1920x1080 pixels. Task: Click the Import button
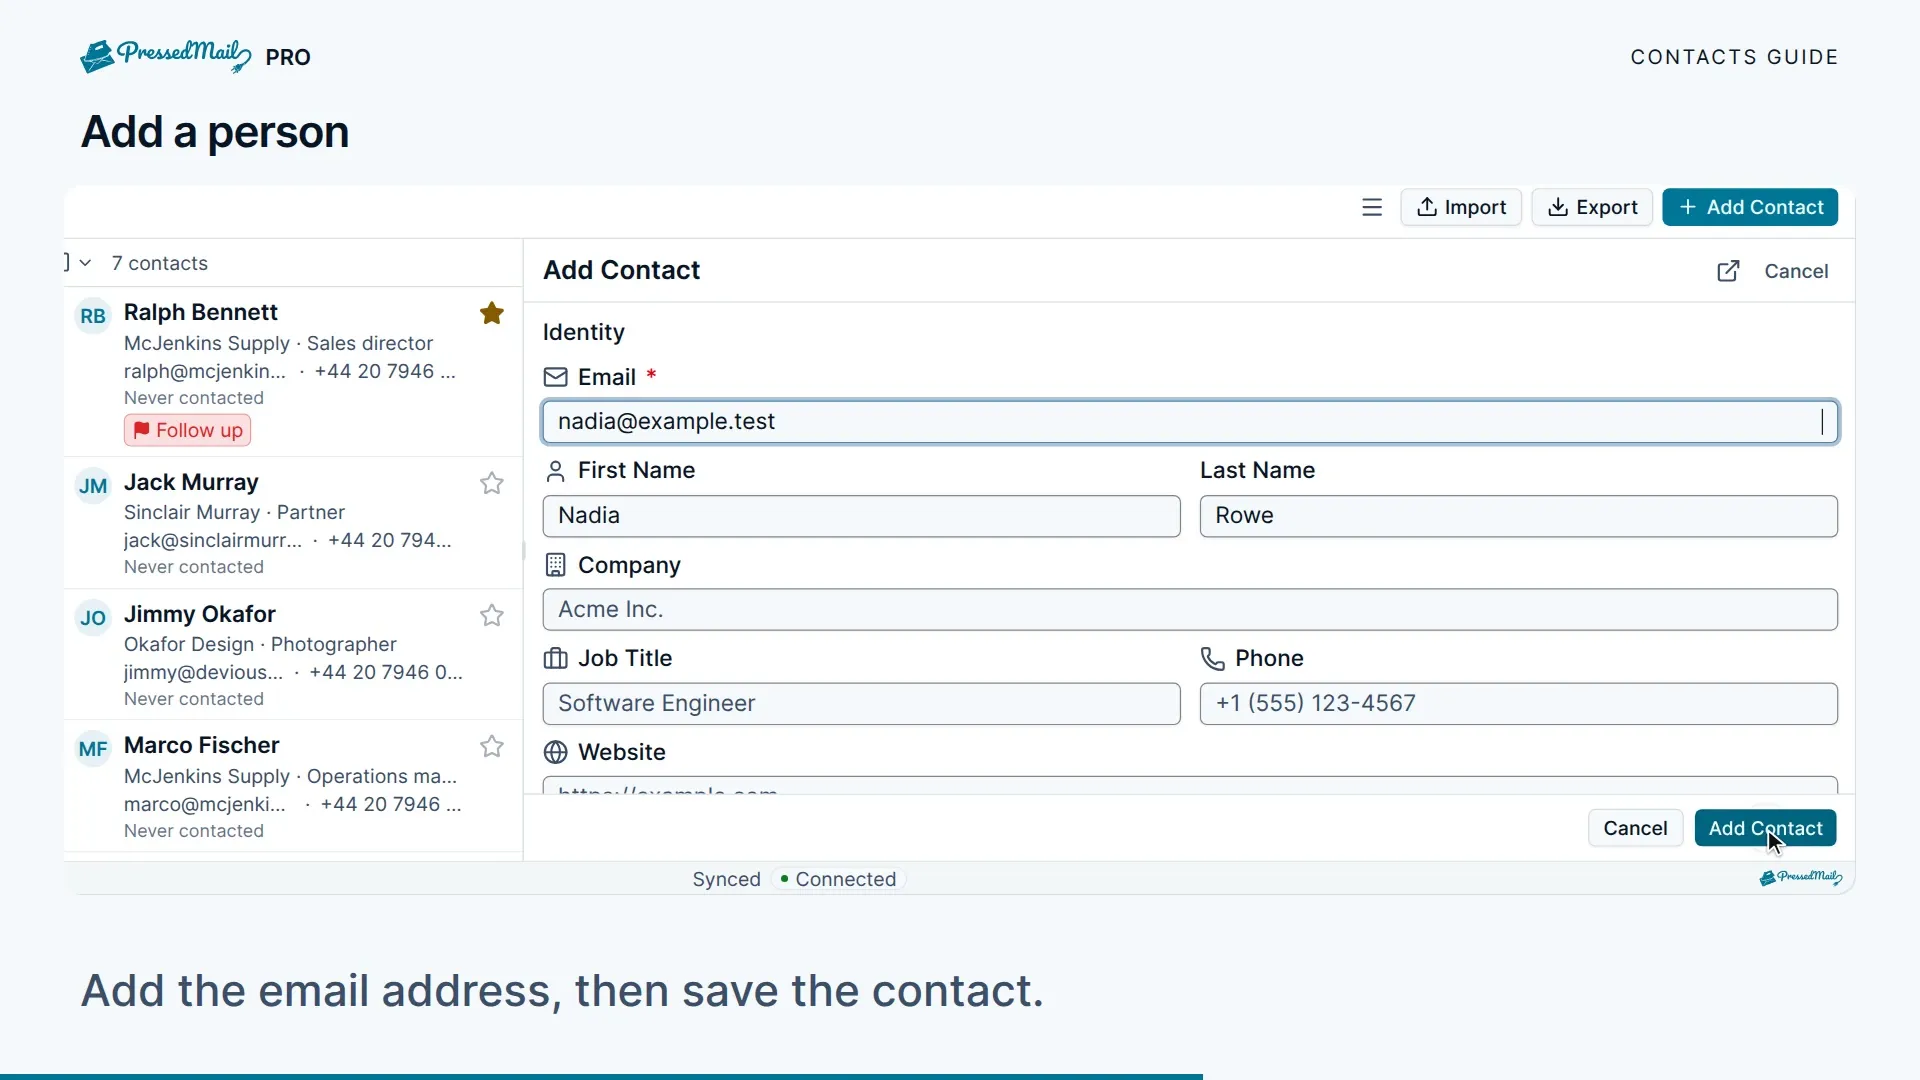click(1461, 207)
